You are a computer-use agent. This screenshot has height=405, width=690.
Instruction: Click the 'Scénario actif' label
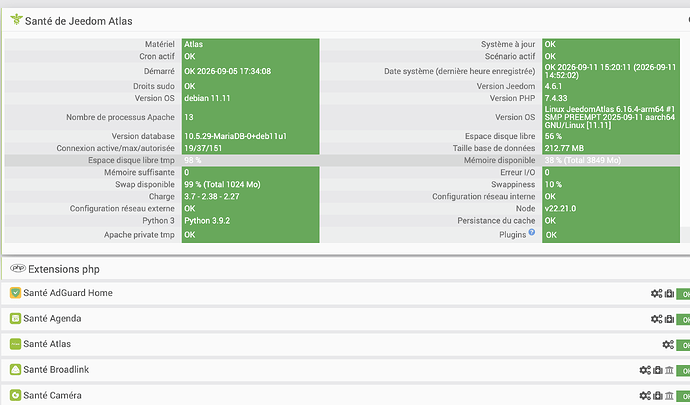coord(510,56)
